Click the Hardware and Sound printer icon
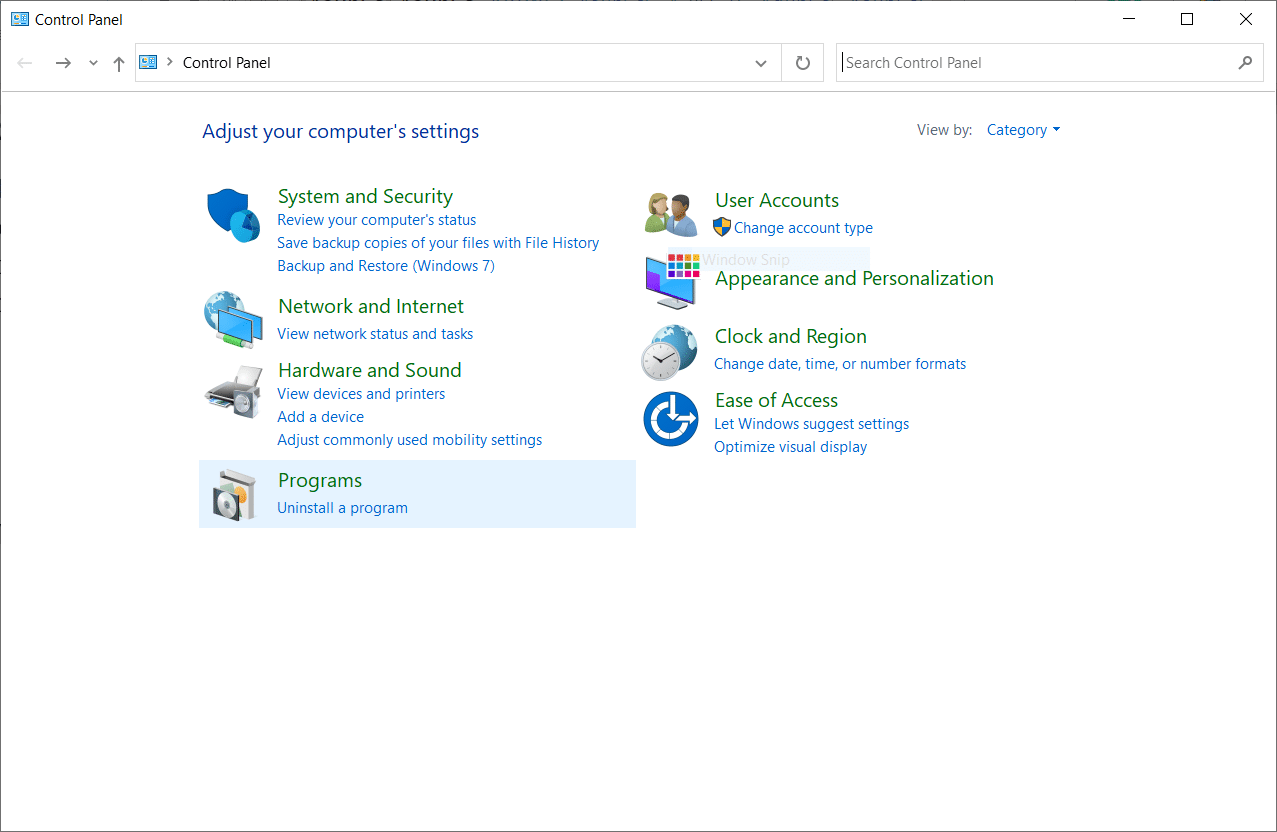1277x832 pixels. pyautogui.click(x=233, y=392)
